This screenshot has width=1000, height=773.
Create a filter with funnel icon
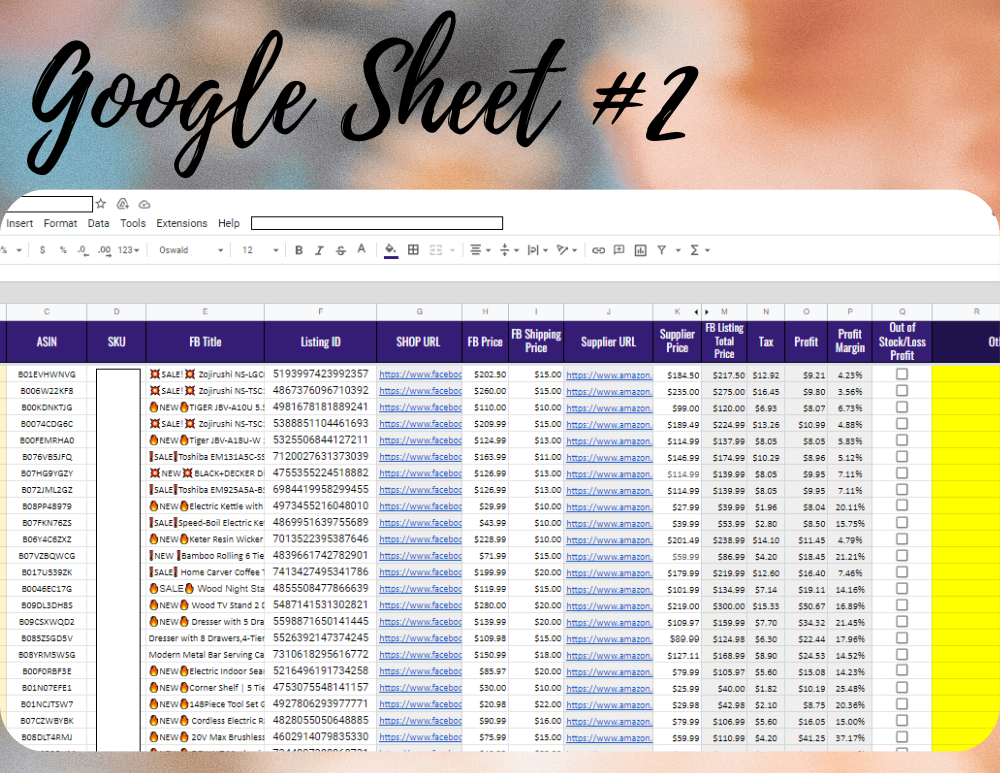[x=662, y=250]
